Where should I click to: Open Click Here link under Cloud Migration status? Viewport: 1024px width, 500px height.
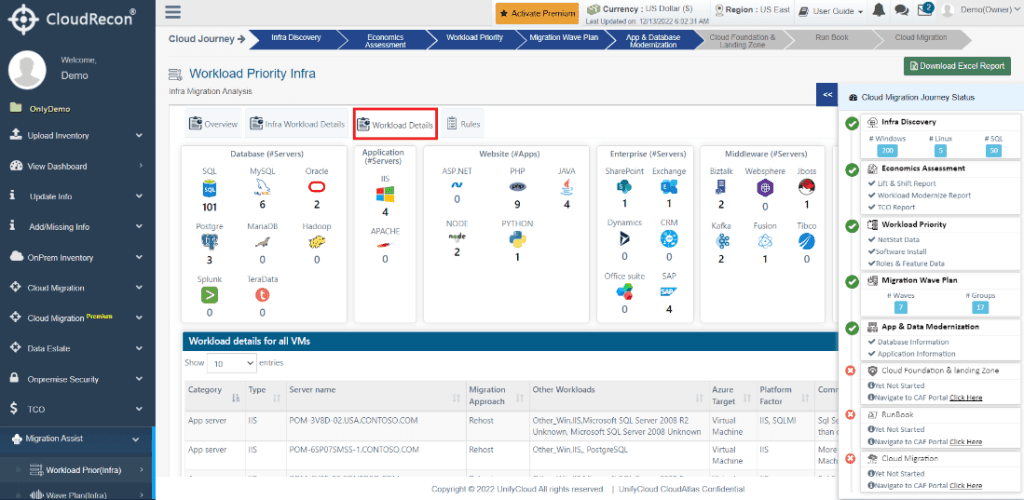(965, 486)
